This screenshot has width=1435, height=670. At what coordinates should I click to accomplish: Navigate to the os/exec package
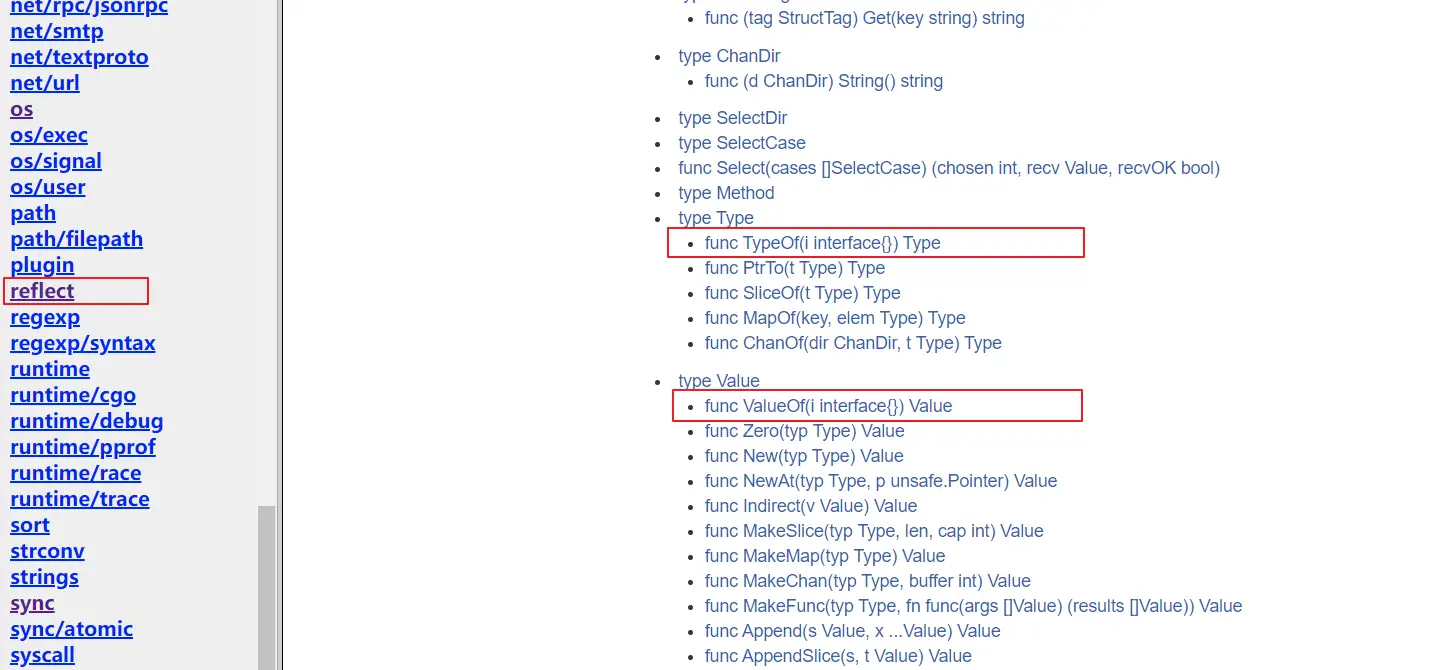pyautogui.click(x=49, y=135)
